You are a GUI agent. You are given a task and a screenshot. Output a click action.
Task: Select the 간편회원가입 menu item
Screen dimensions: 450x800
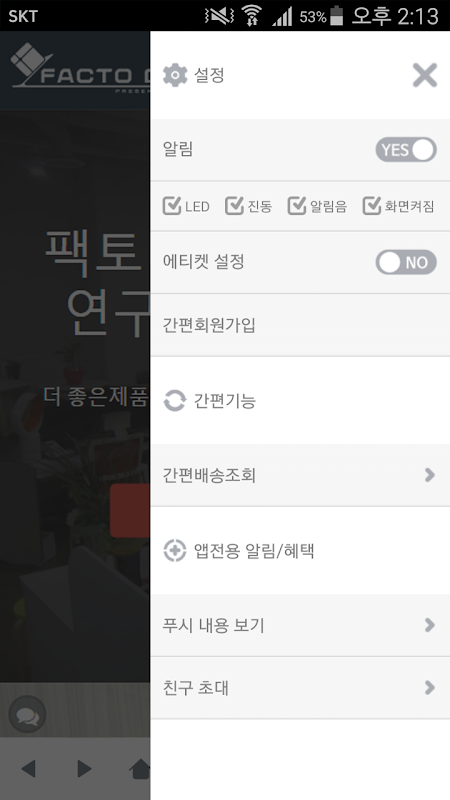tap(300, 325)
